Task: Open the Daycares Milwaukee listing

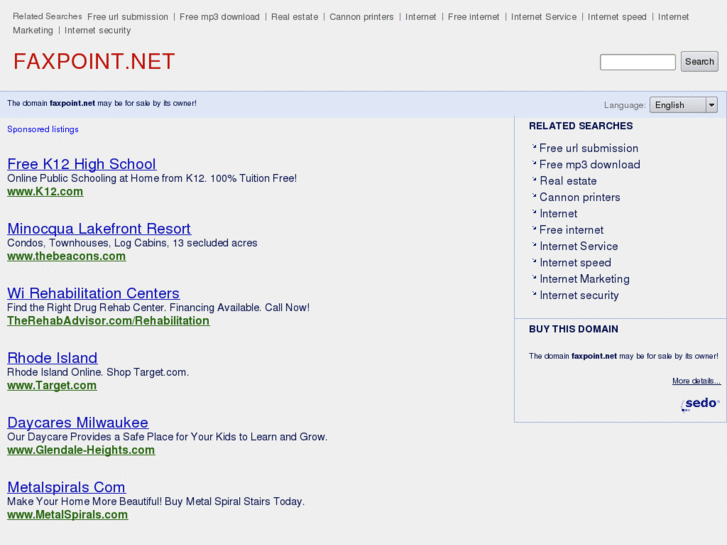Action: (78, 422)
